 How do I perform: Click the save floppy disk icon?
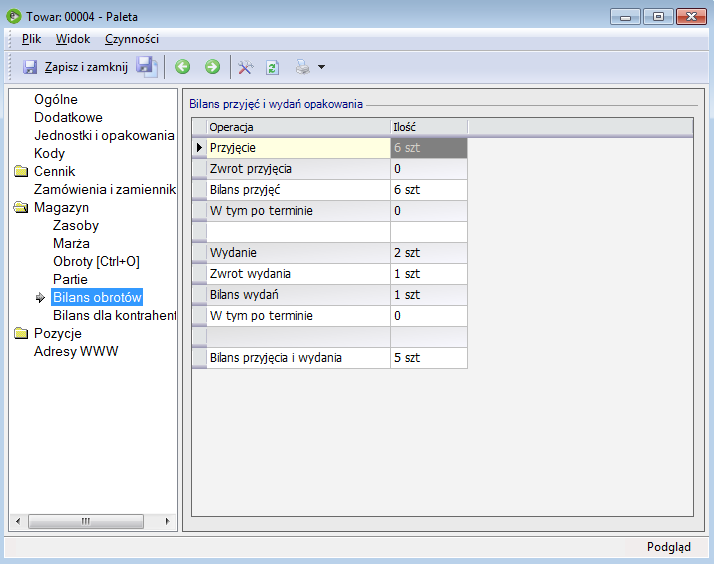pos(30,67)
